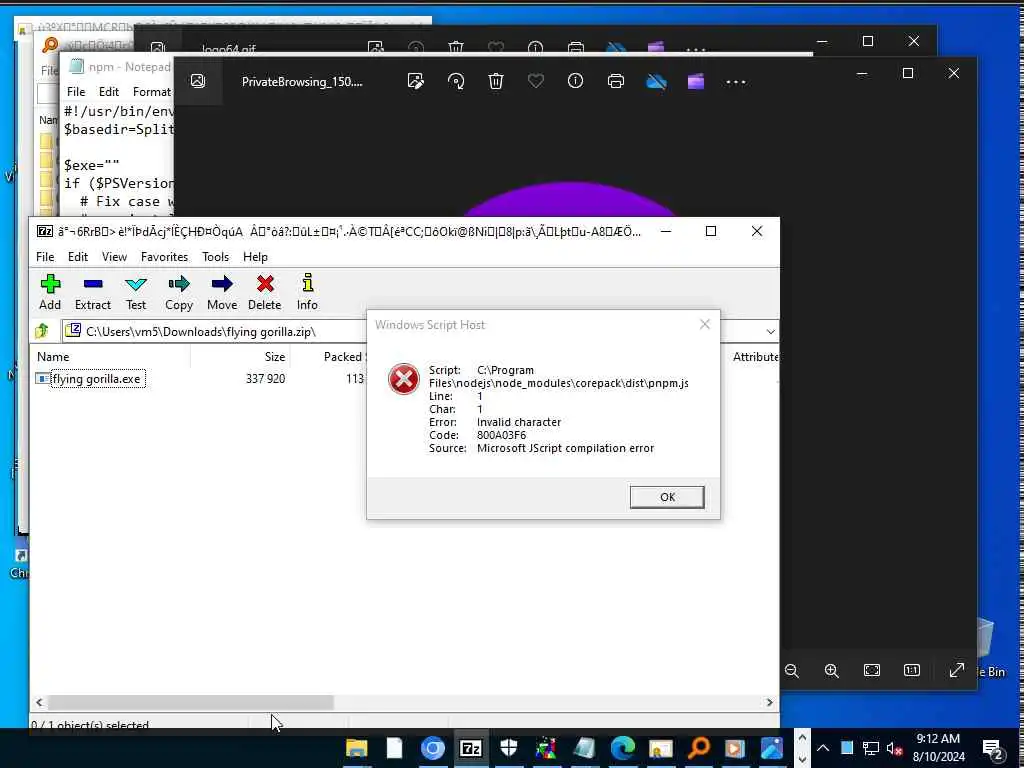
Task: Click the gallery icon in PrivateBrowsing Photos window
Action: tap(197, 80)
